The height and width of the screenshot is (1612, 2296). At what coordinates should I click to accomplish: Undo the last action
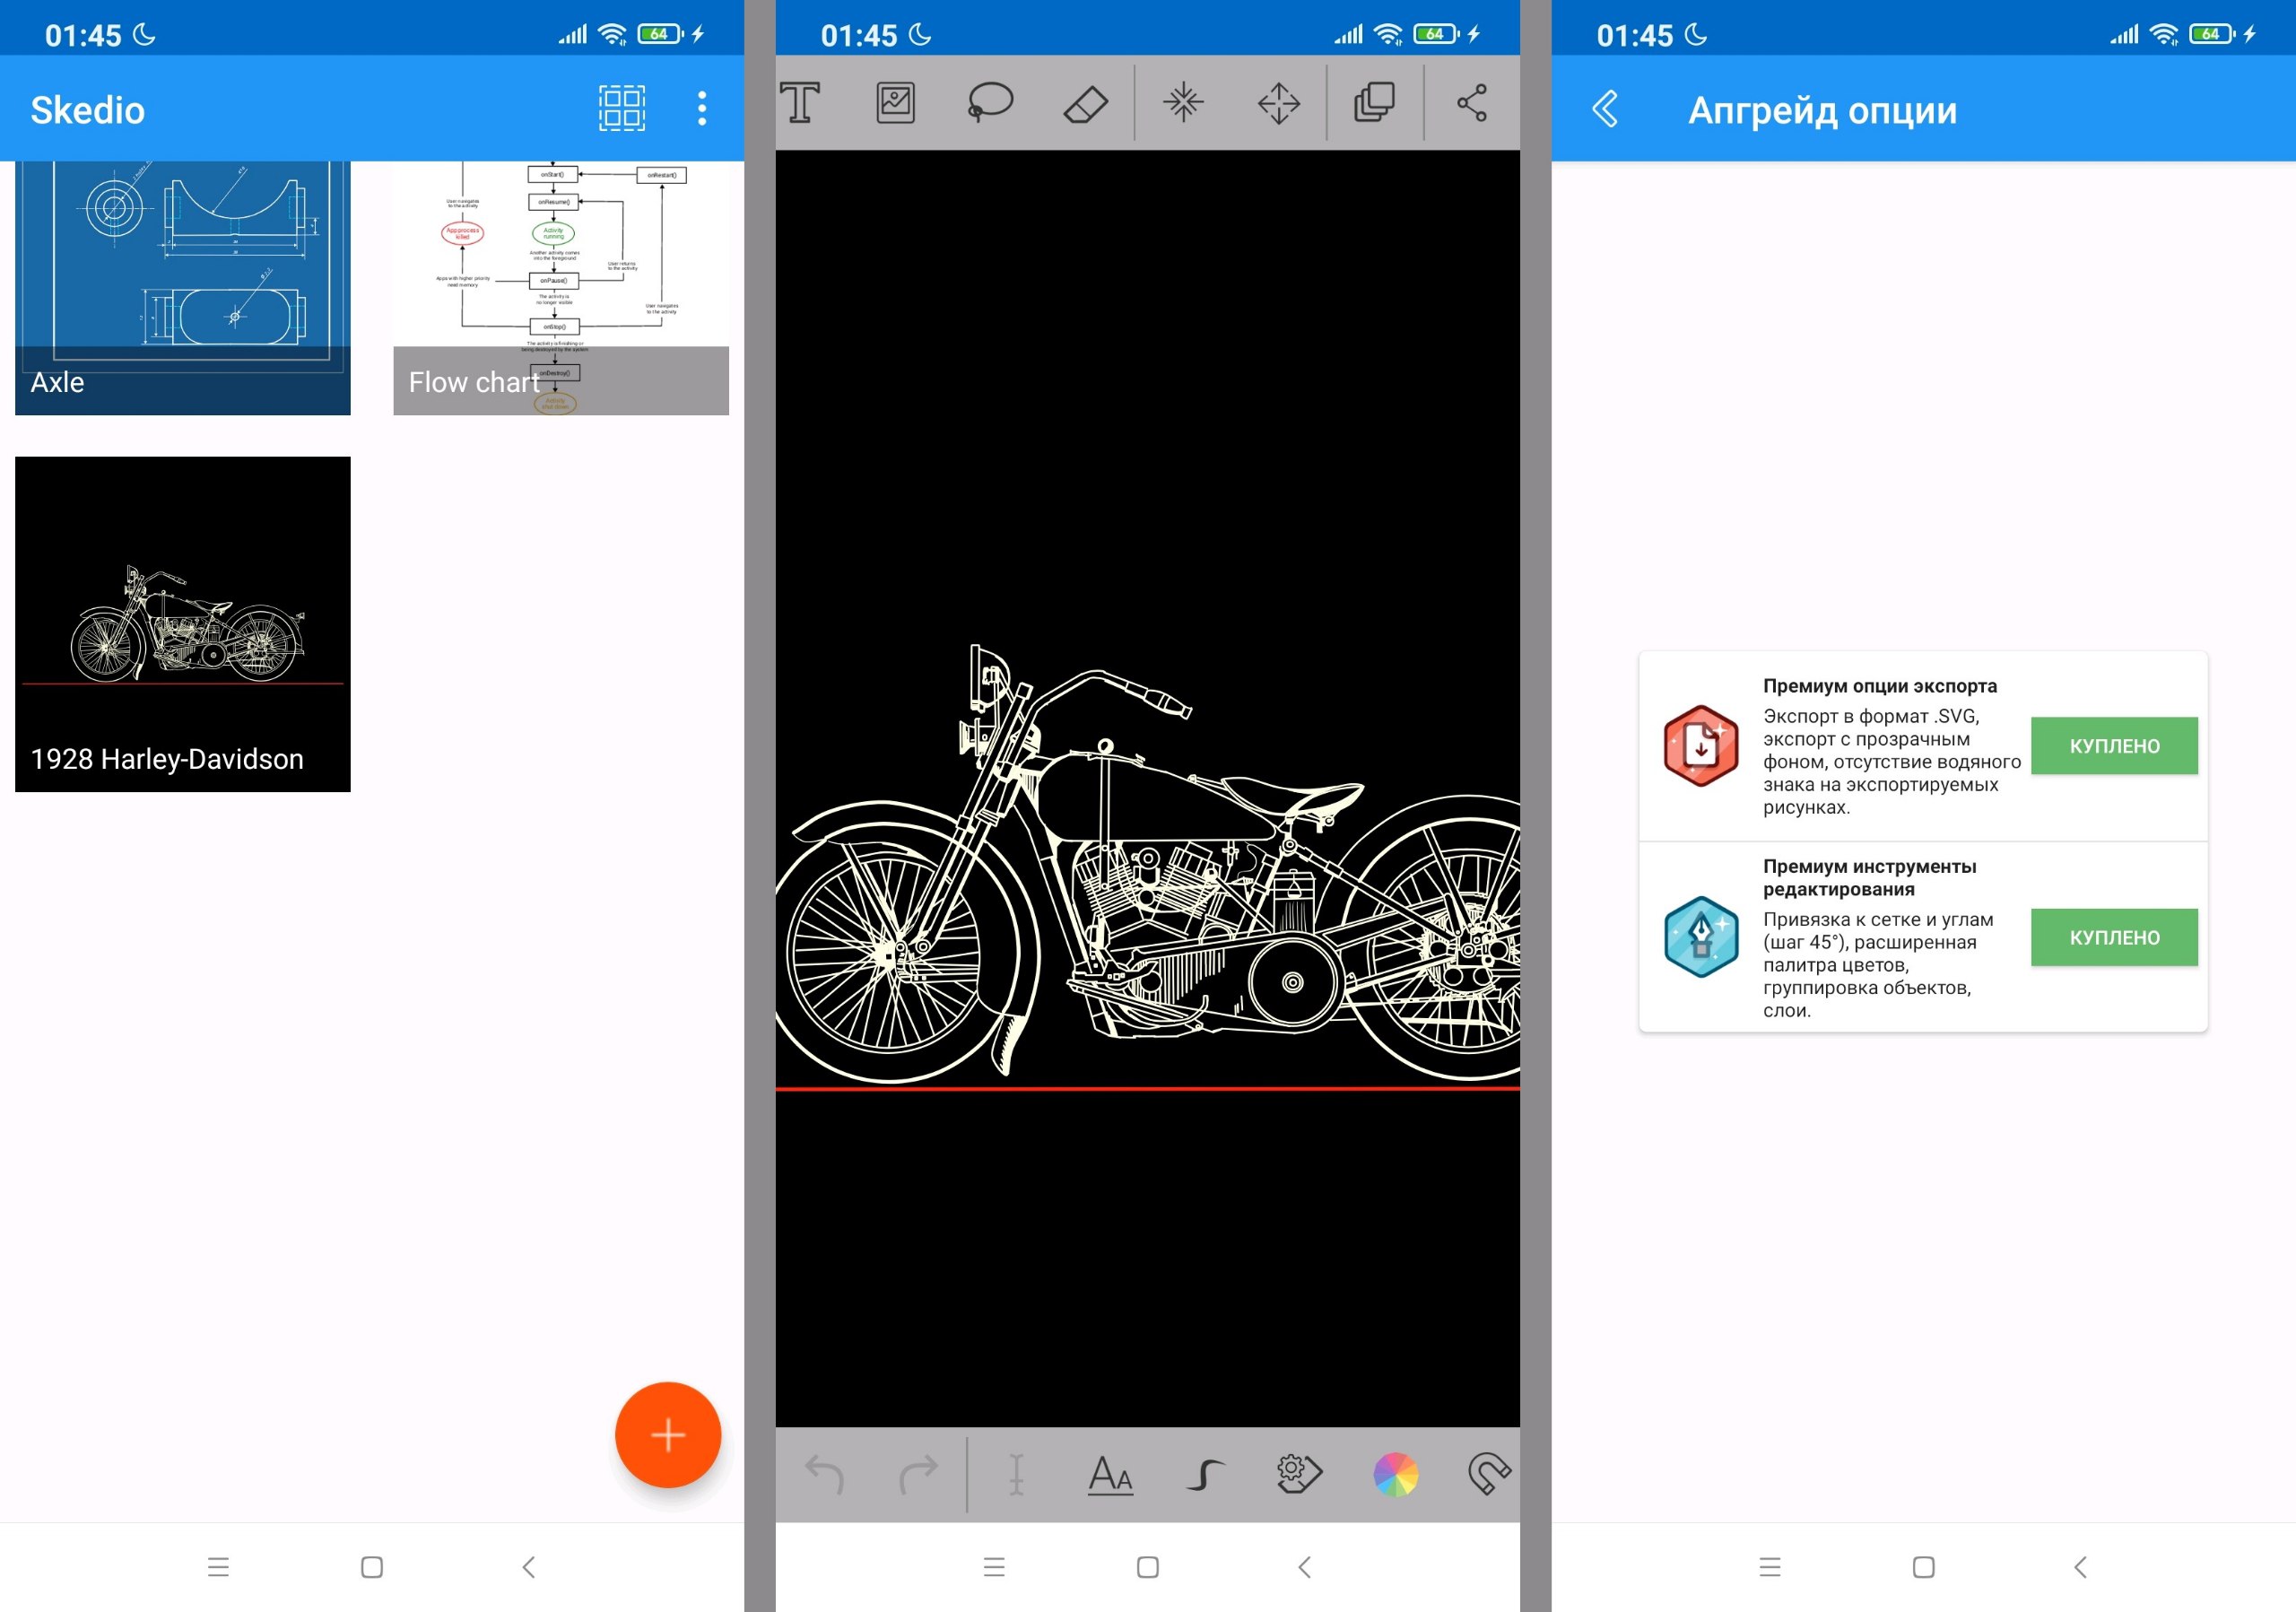(825, 1474)
